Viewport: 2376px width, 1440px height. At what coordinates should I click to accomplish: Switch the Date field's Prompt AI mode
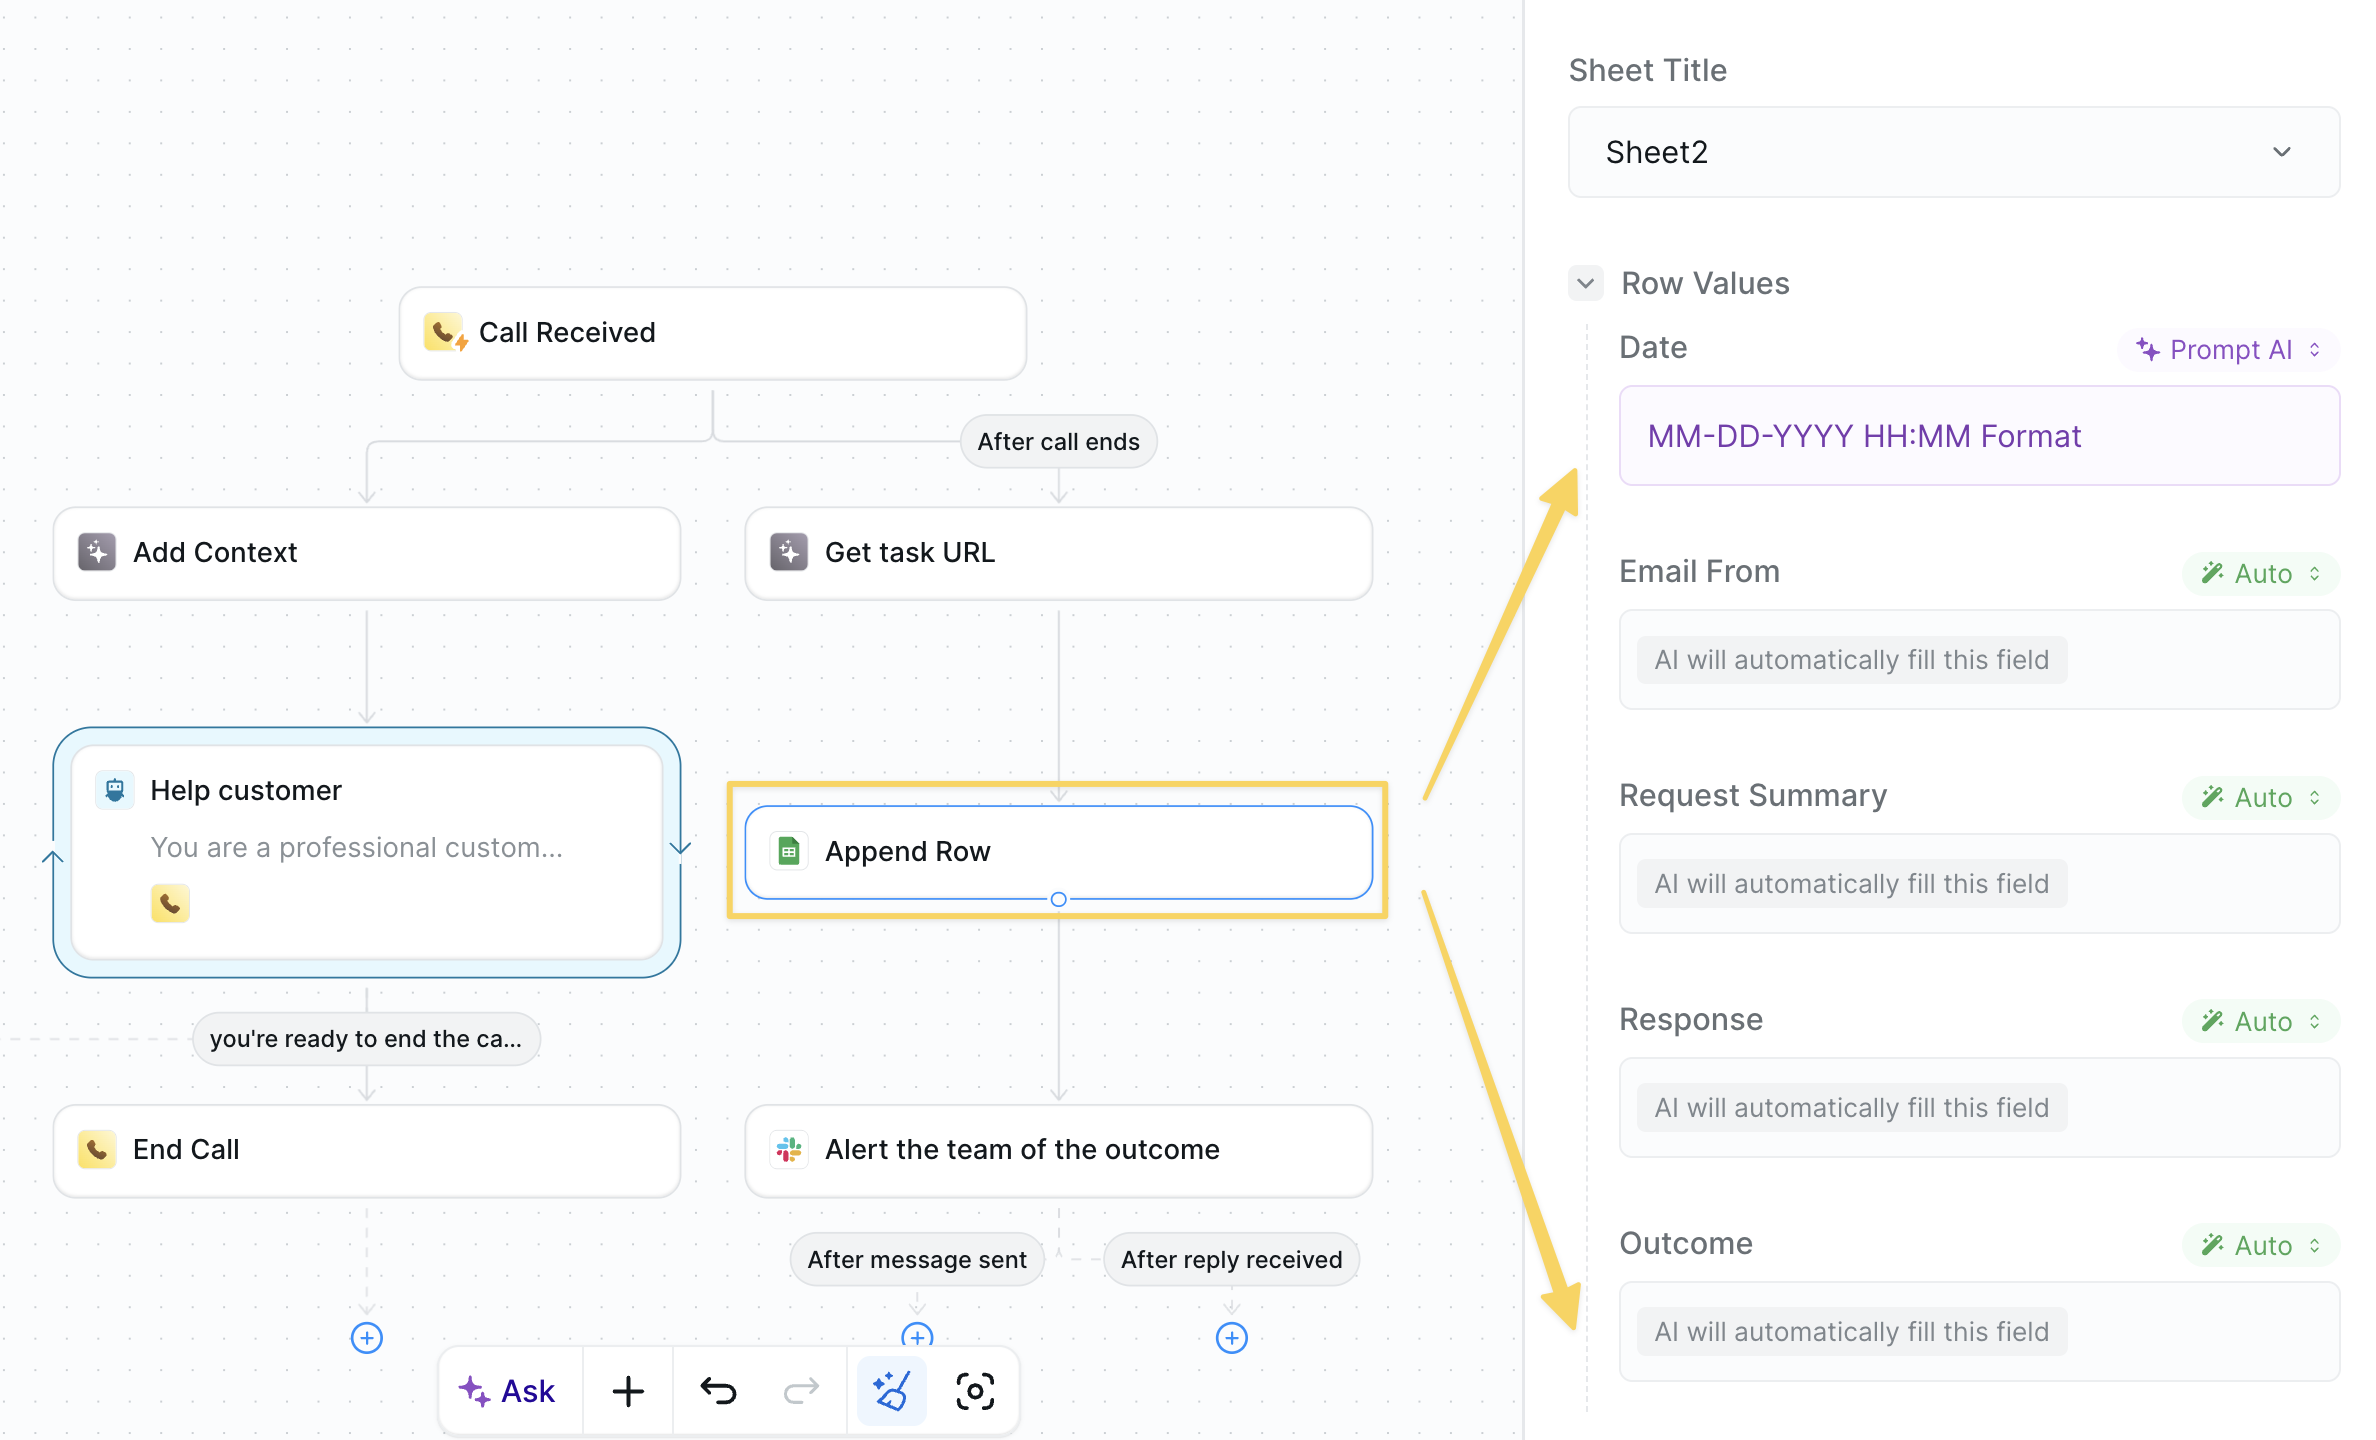(x=2228, y=349)
